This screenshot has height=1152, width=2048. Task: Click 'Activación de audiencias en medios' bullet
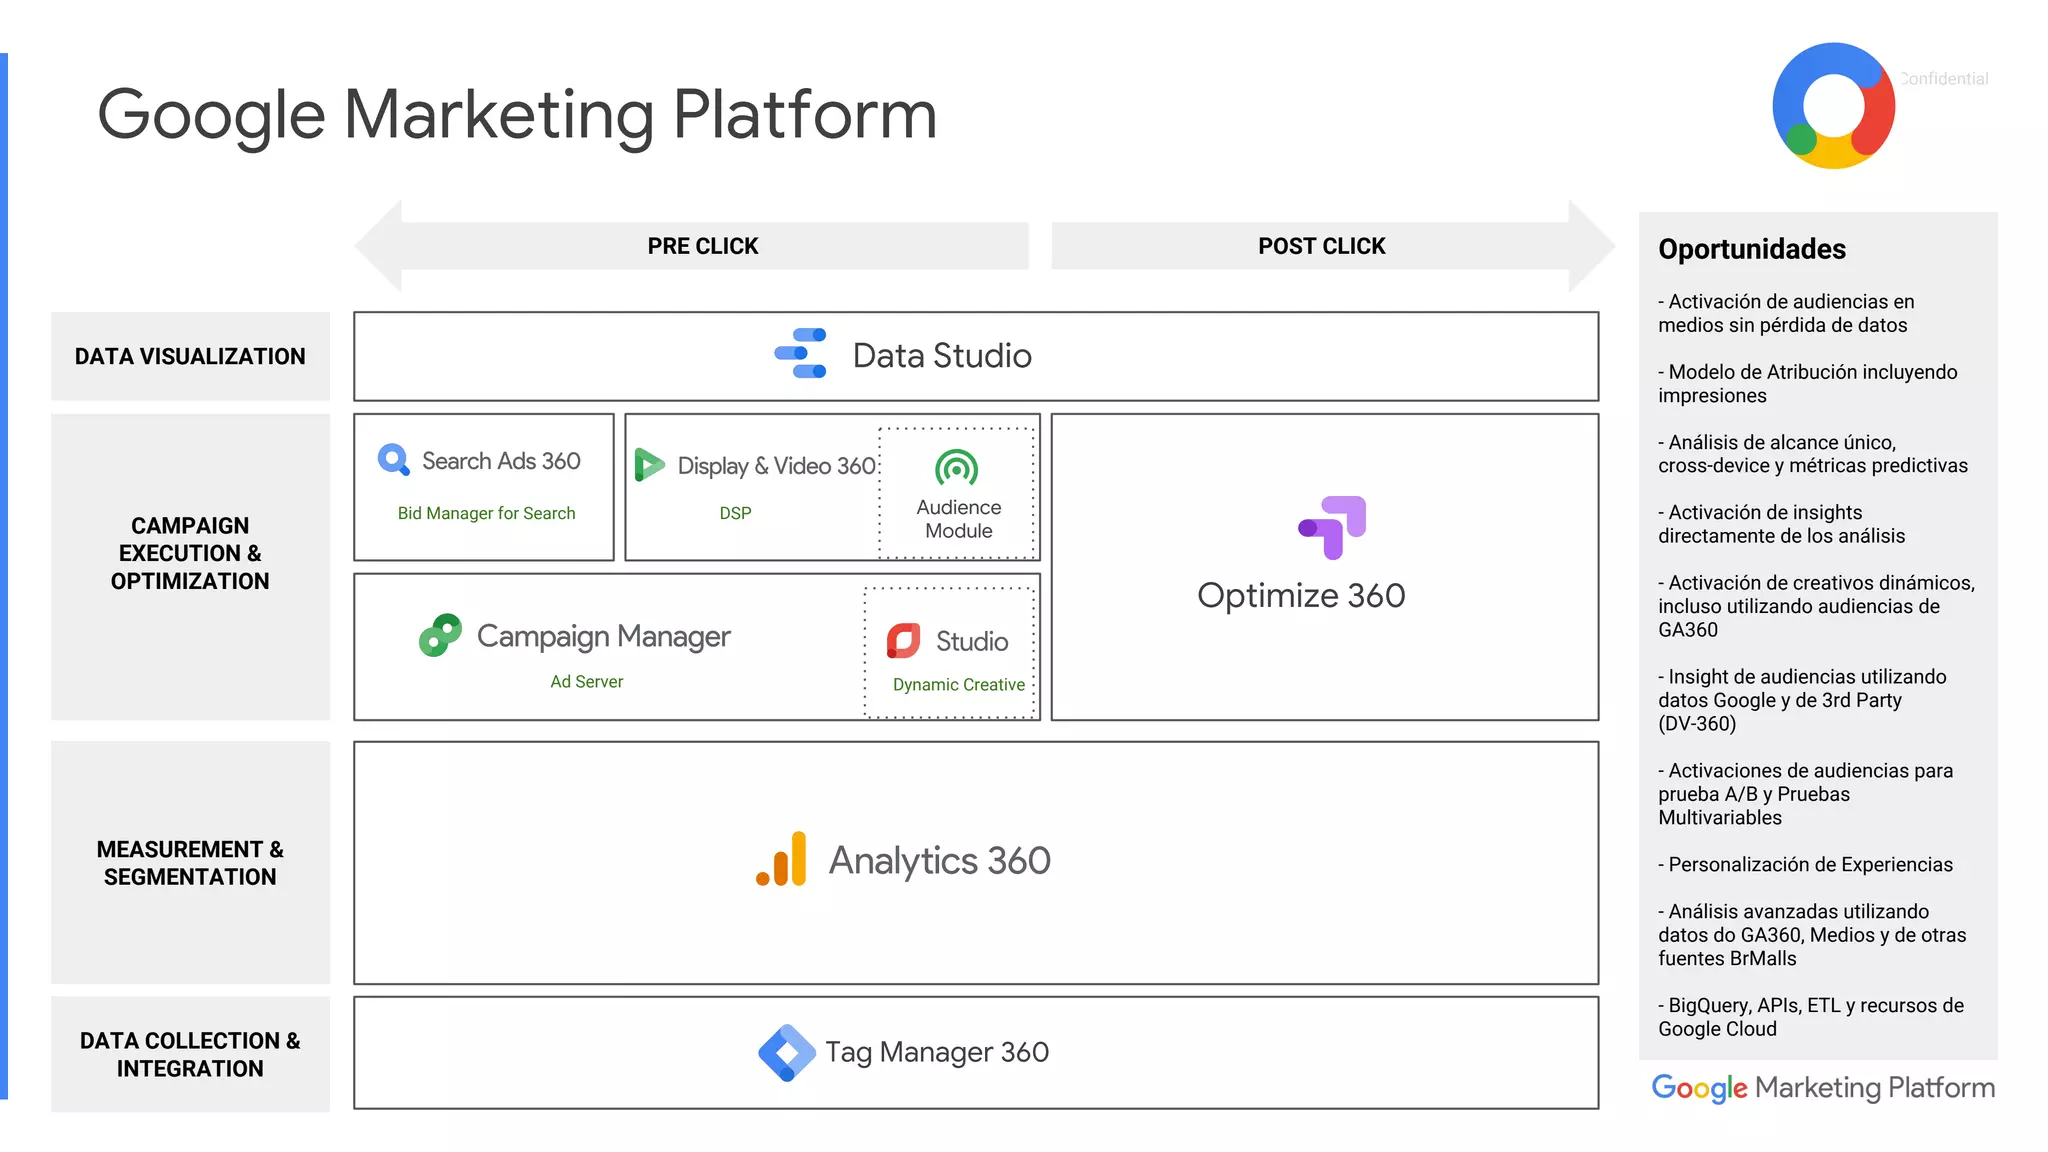pyautogui.click(x=1786, y=314)
